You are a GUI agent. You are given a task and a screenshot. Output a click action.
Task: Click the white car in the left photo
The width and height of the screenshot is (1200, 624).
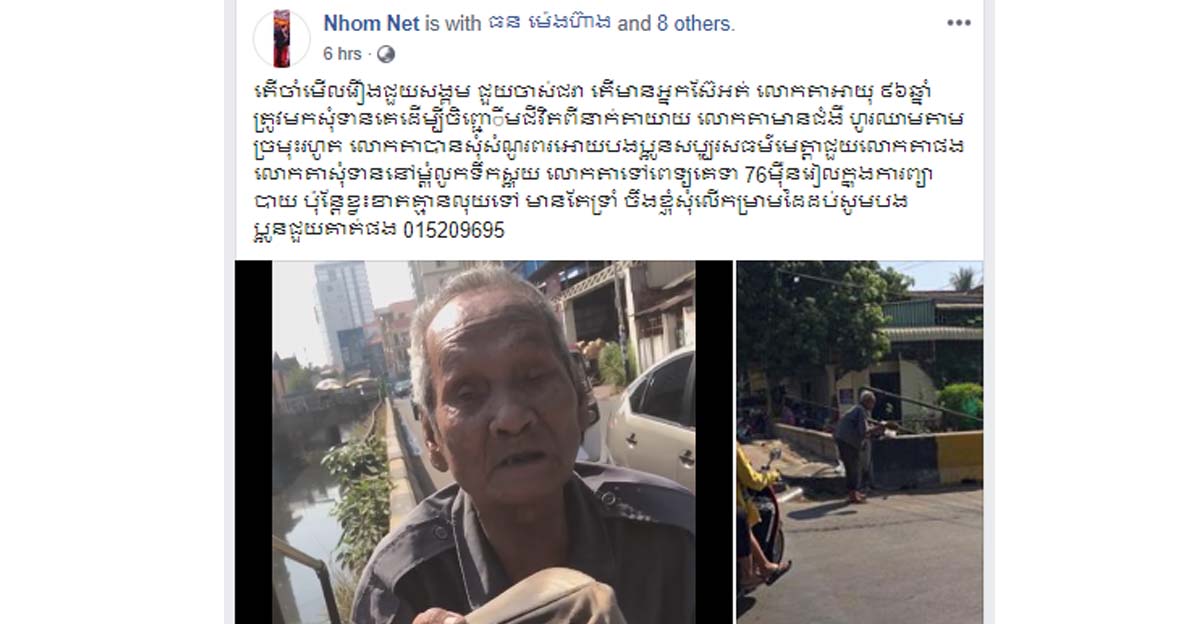651,418
